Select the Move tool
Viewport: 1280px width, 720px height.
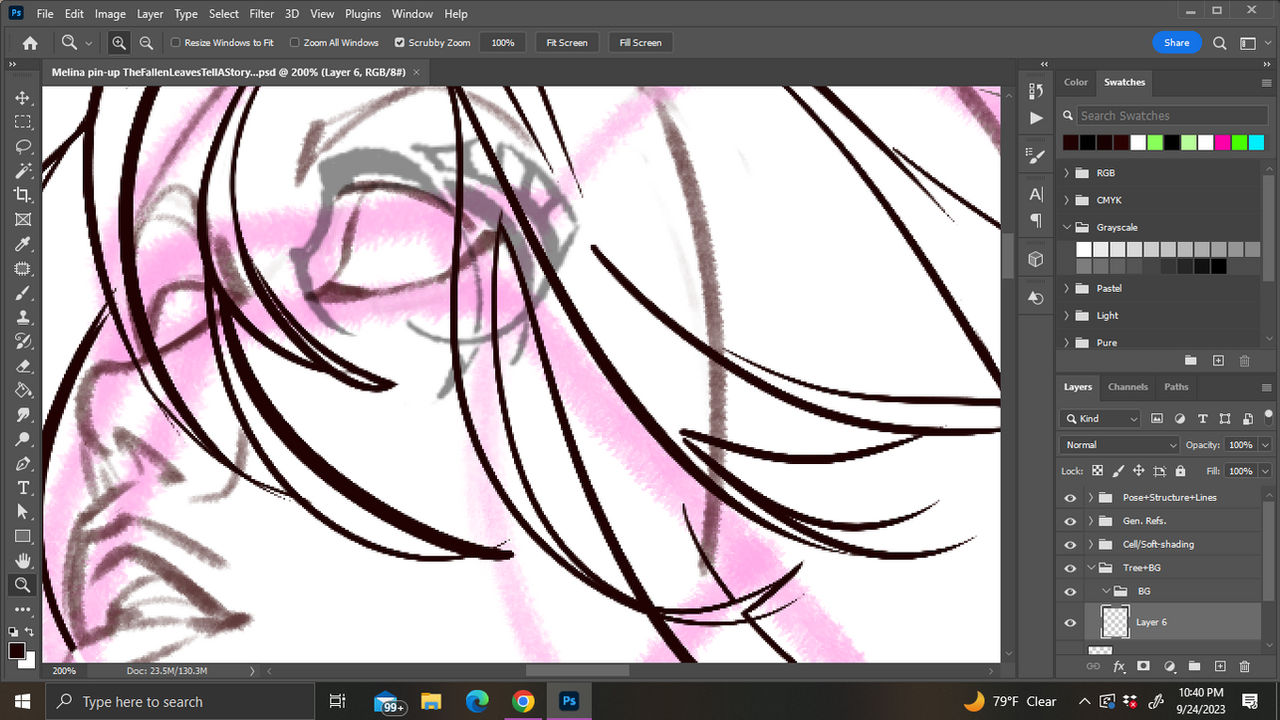click(24, 98)
